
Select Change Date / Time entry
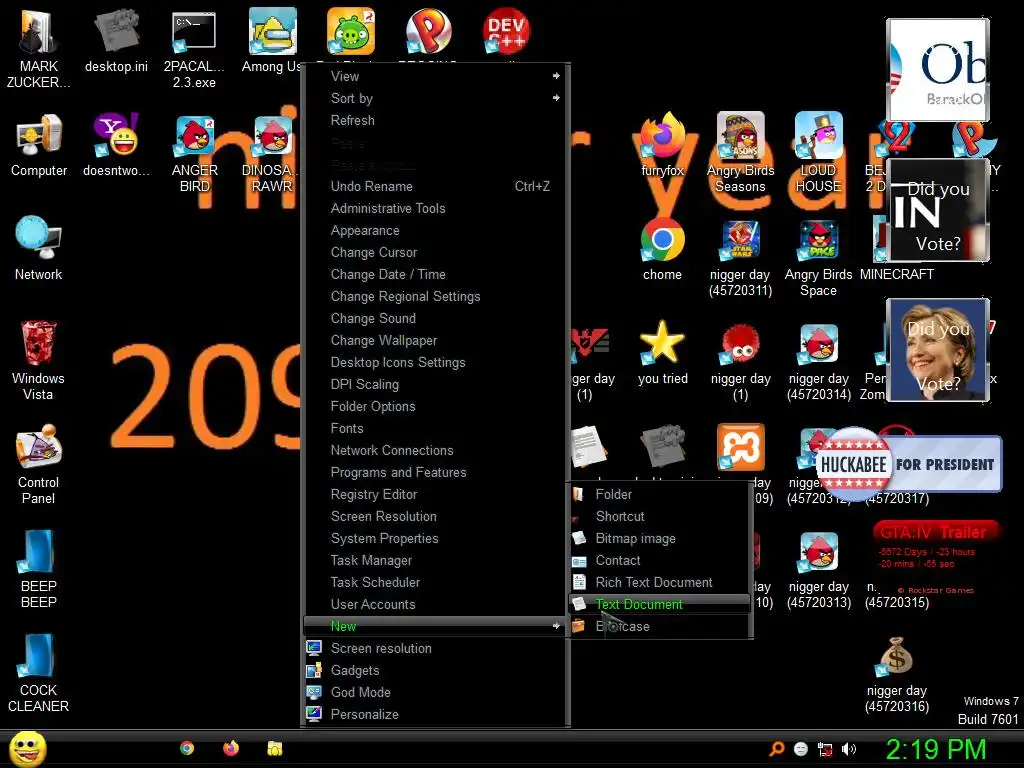coord(435,274)
